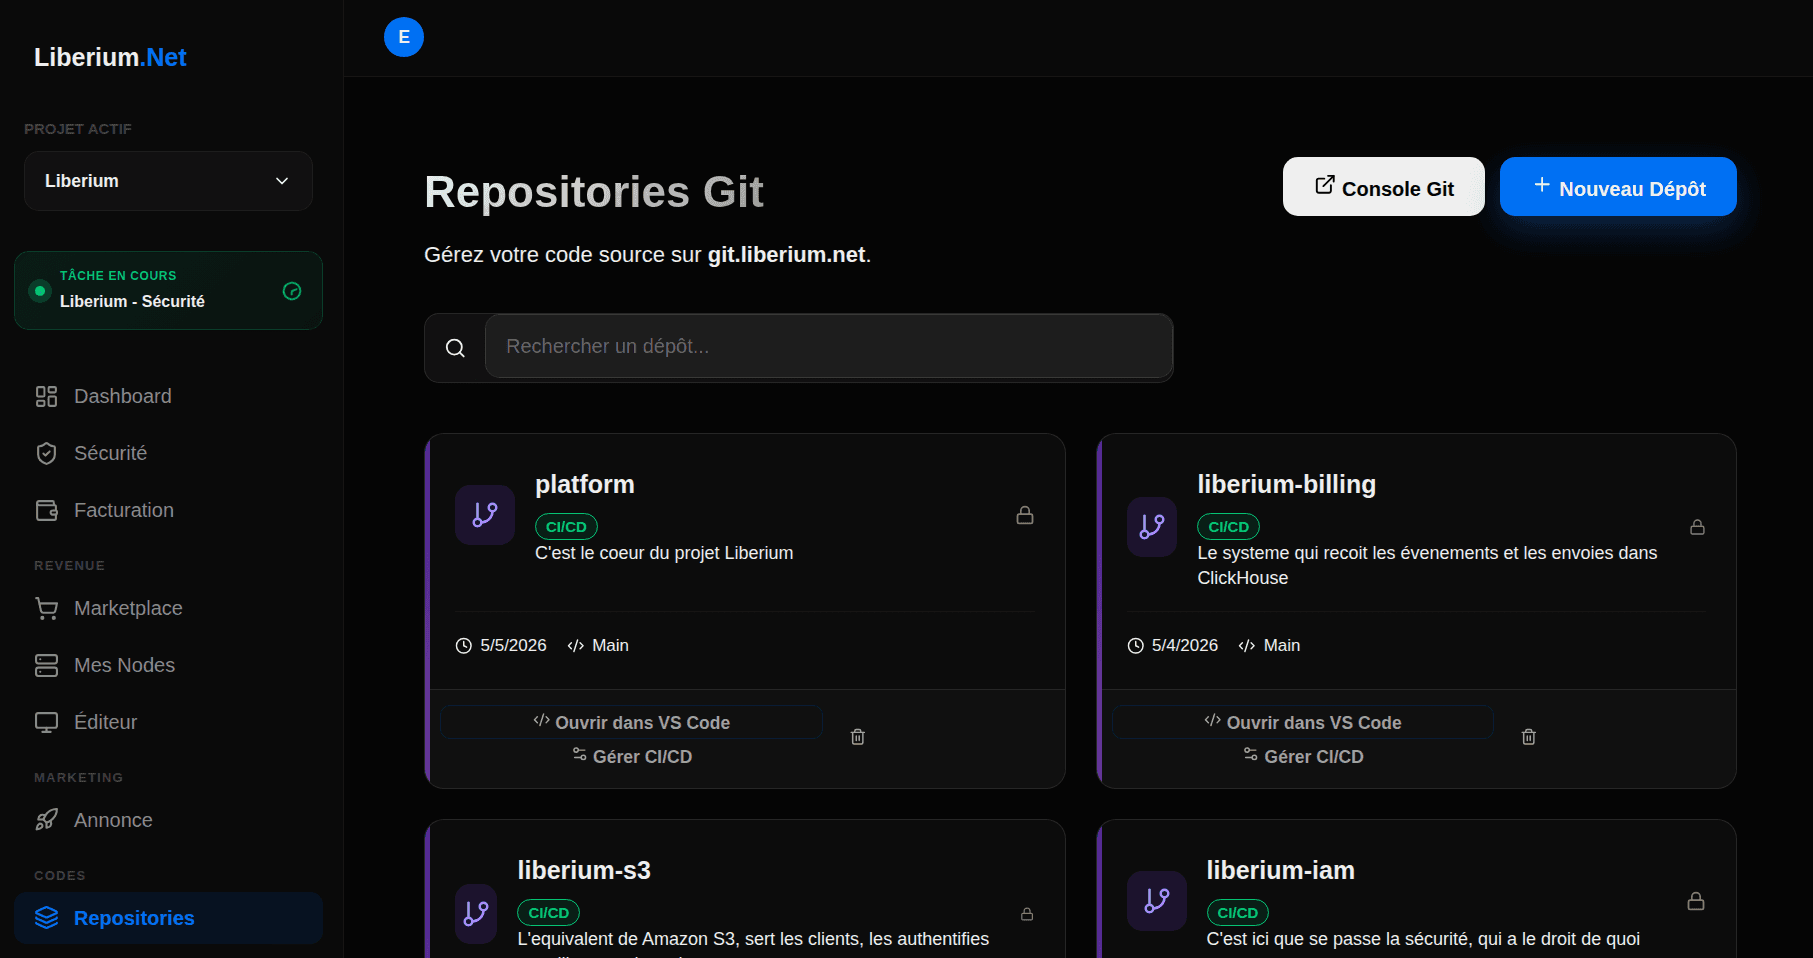1813x958 pixels.
Task: Manage CI/CD for platform
Action: 632,756
